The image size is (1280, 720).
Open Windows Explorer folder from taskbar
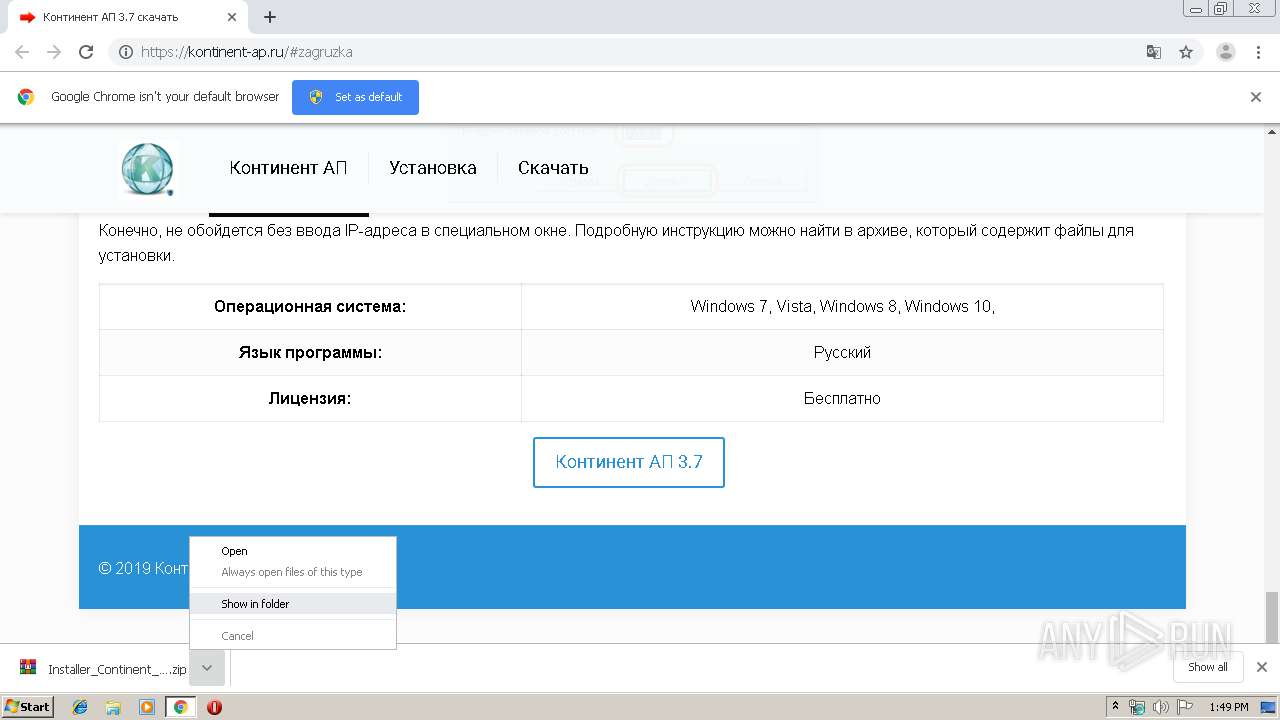113,707
